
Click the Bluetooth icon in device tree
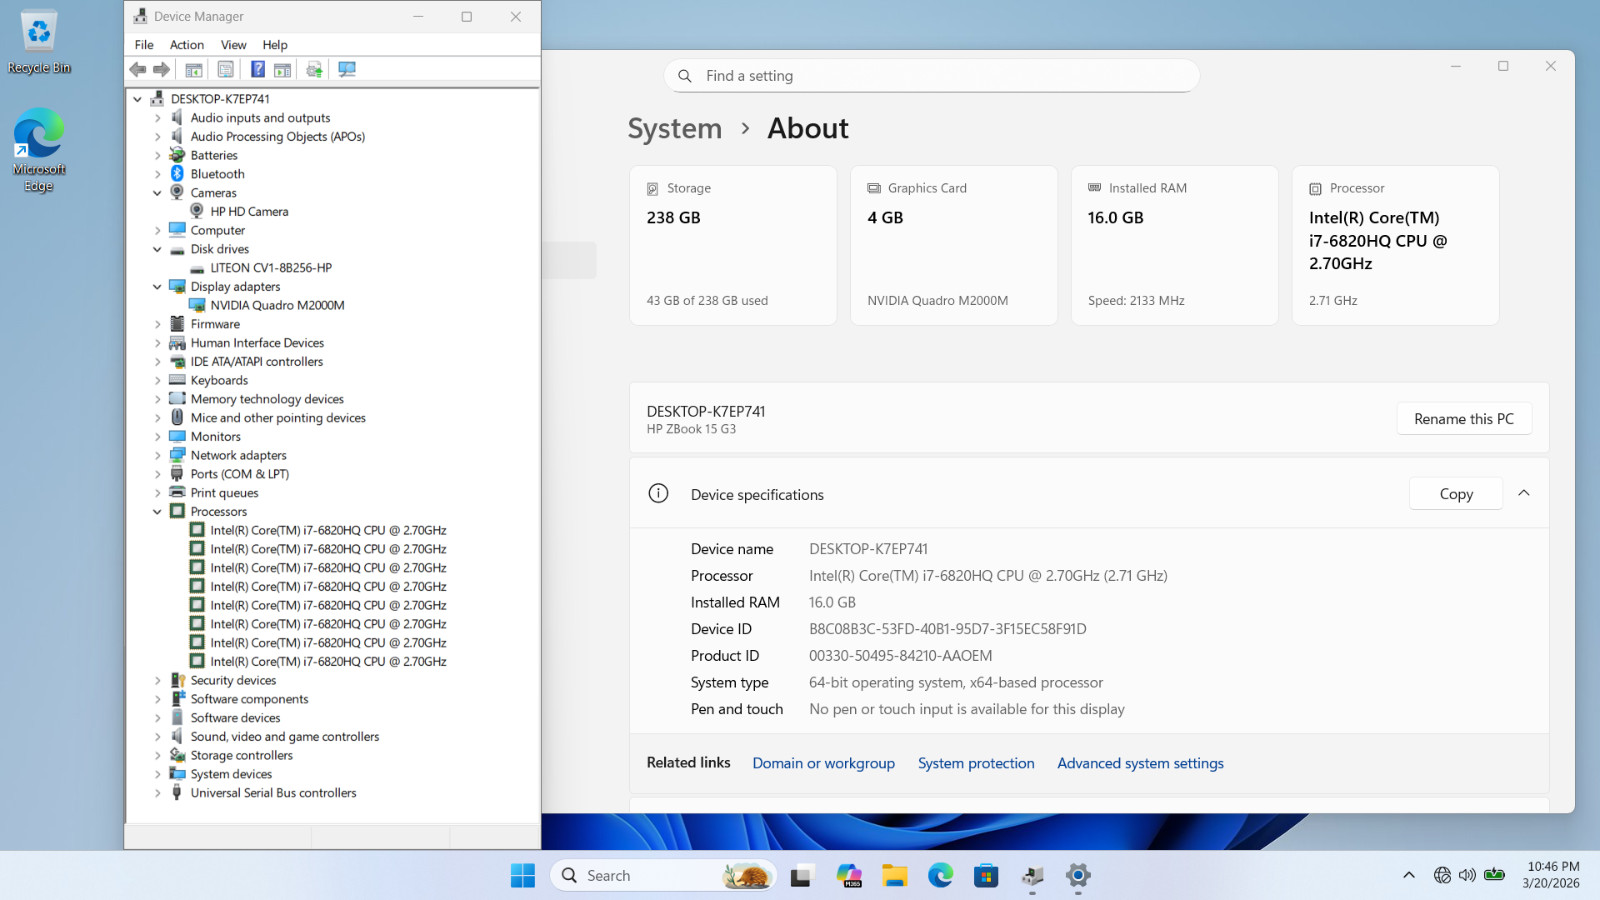(x=177, y=174)
